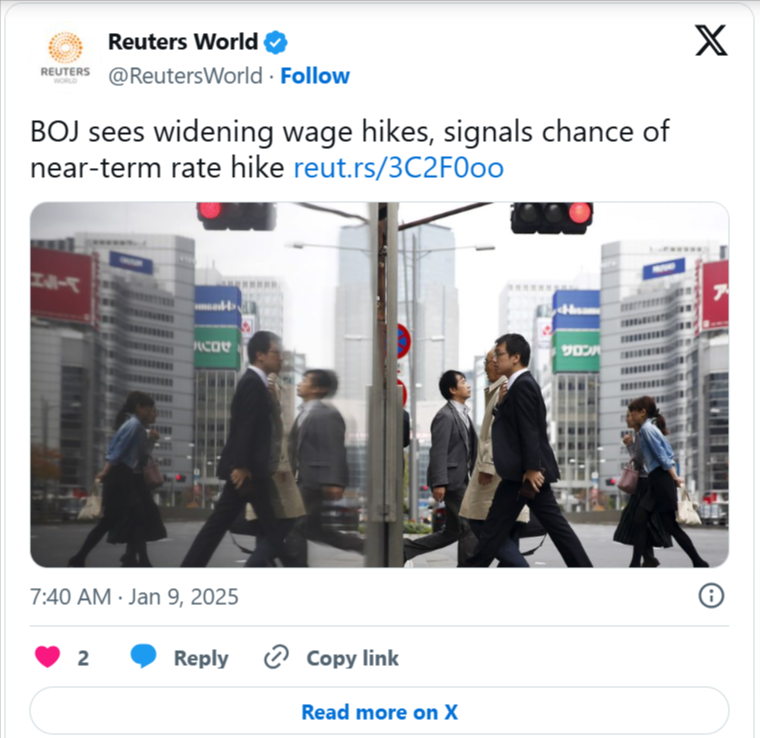Open the Reuters World display name
This screenshot has height=738, width=760.
183,42
